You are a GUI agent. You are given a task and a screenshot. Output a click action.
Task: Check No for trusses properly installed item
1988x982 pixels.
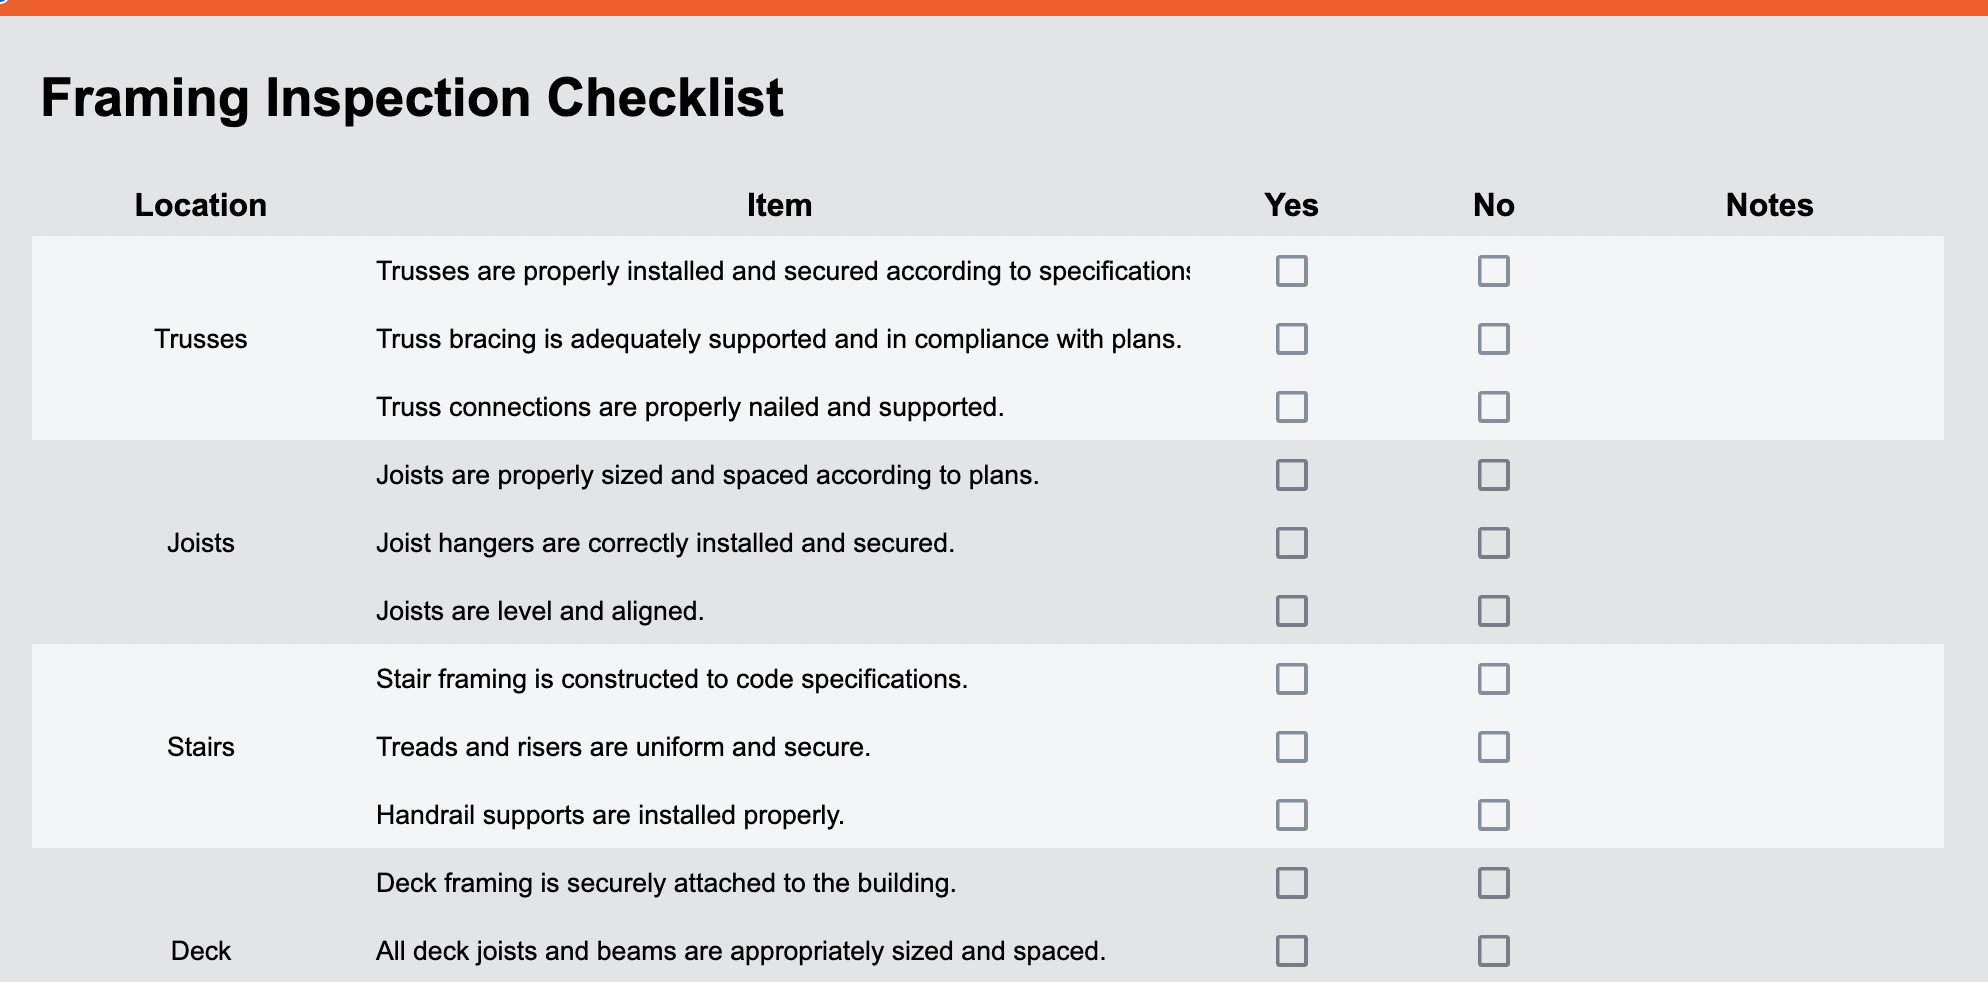[1493, 270]
